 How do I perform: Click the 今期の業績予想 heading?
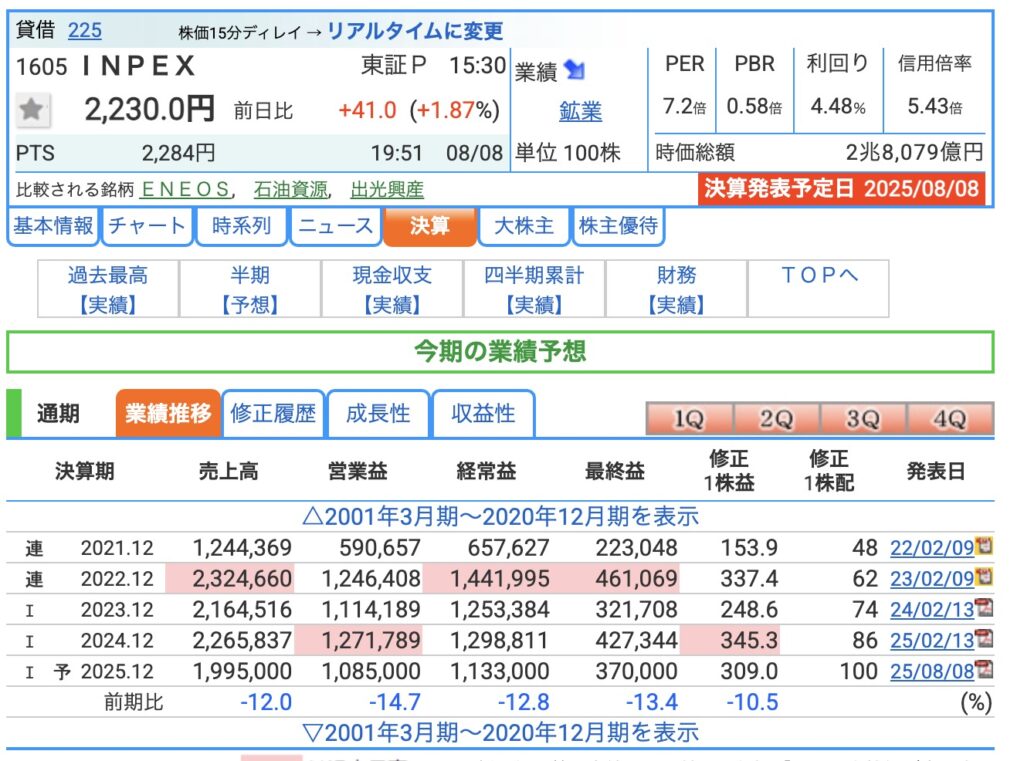point(500,352)
